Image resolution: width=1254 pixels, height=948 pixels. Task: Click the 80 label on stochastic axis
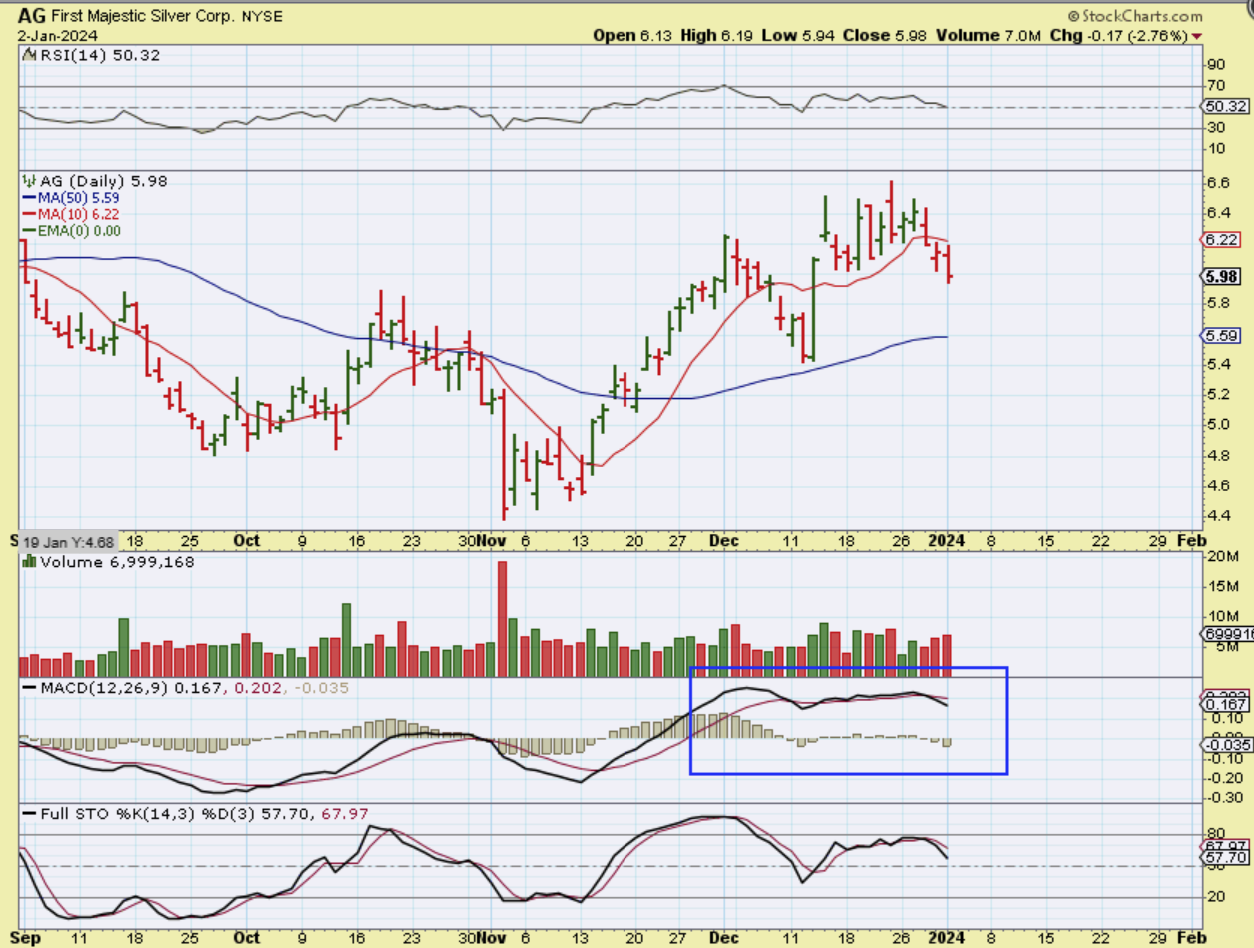click(1216, 833)
